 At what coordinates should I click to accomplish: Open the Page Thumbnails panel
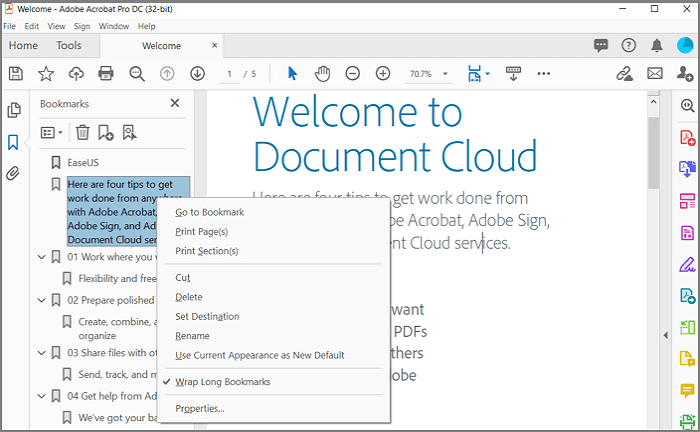14,110
